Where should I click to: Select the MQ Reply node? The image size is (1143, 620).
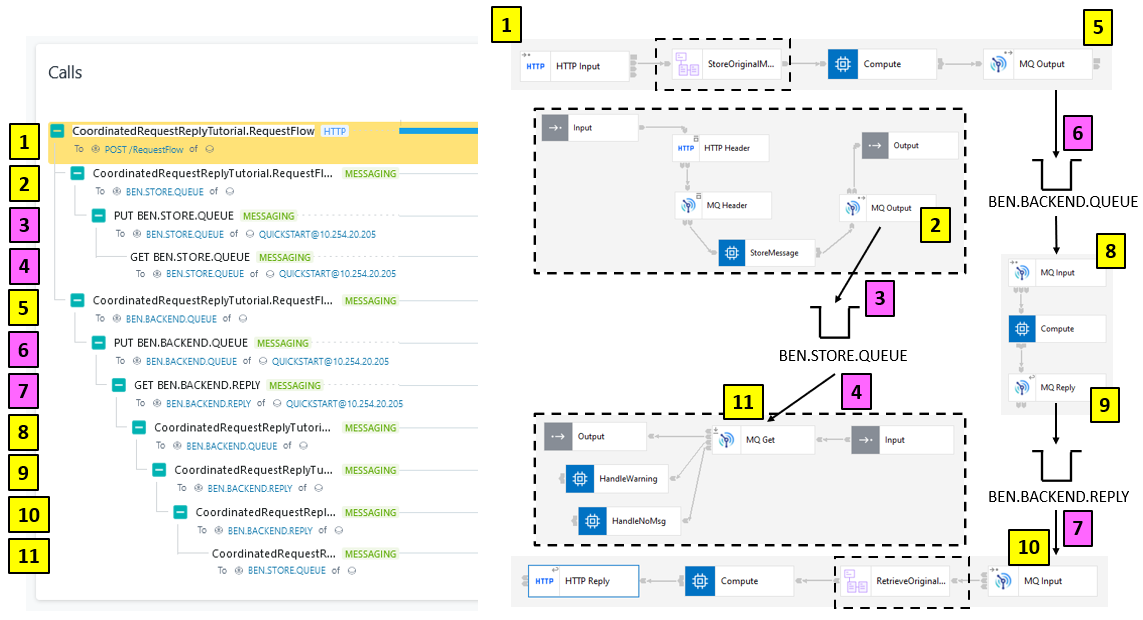click(x=1057, y=387)
